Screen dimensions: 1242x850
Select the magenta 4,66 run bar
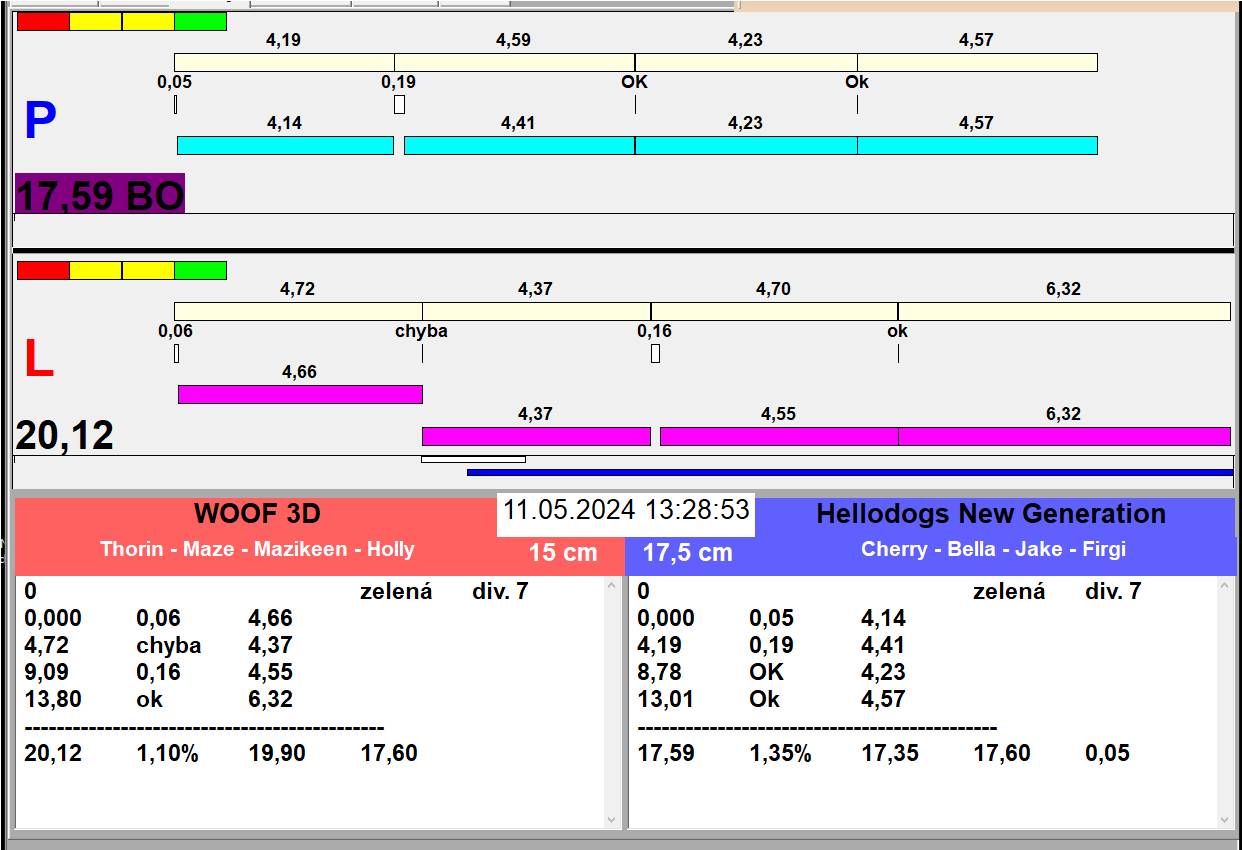pos(300,394)
